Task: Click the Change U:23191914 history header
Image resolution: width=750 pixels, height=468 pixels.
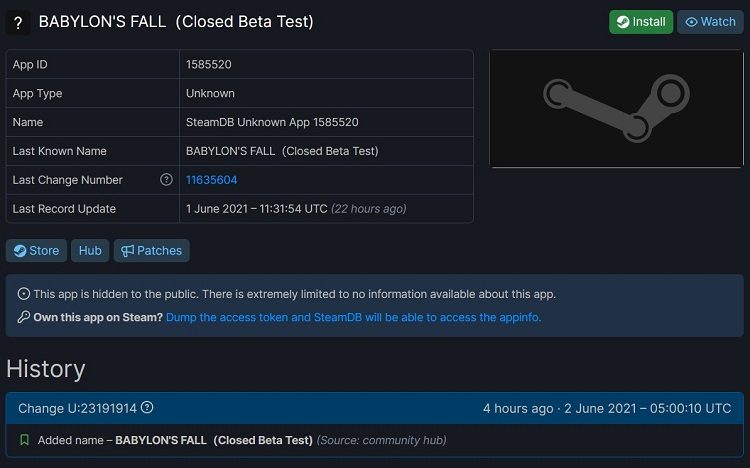Action: [76, 408]
